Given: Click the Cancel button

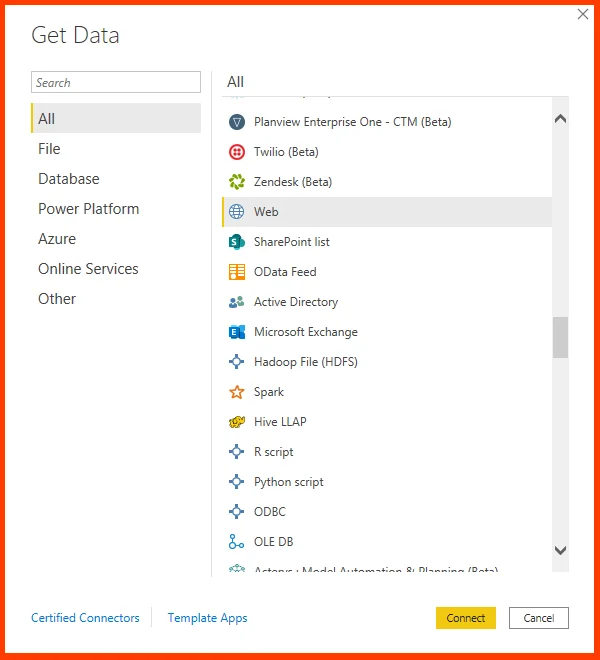Looking at the screenshot, I should 539,618.
